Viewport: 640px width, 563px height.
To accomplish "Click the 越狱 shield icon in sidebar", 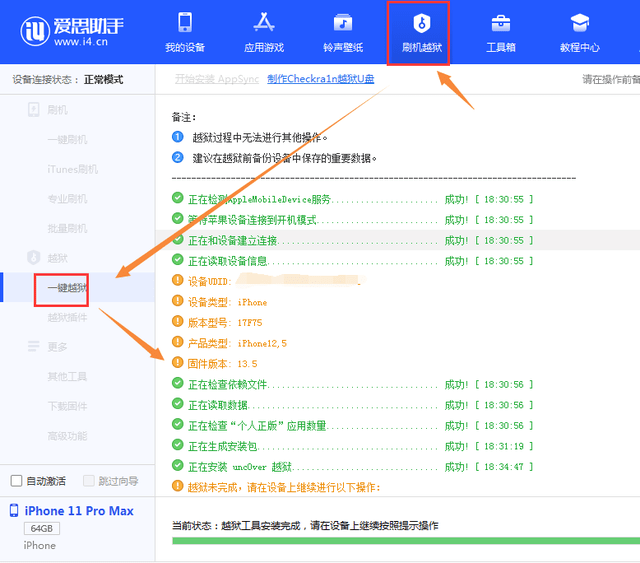I will (x=33, y=258).
